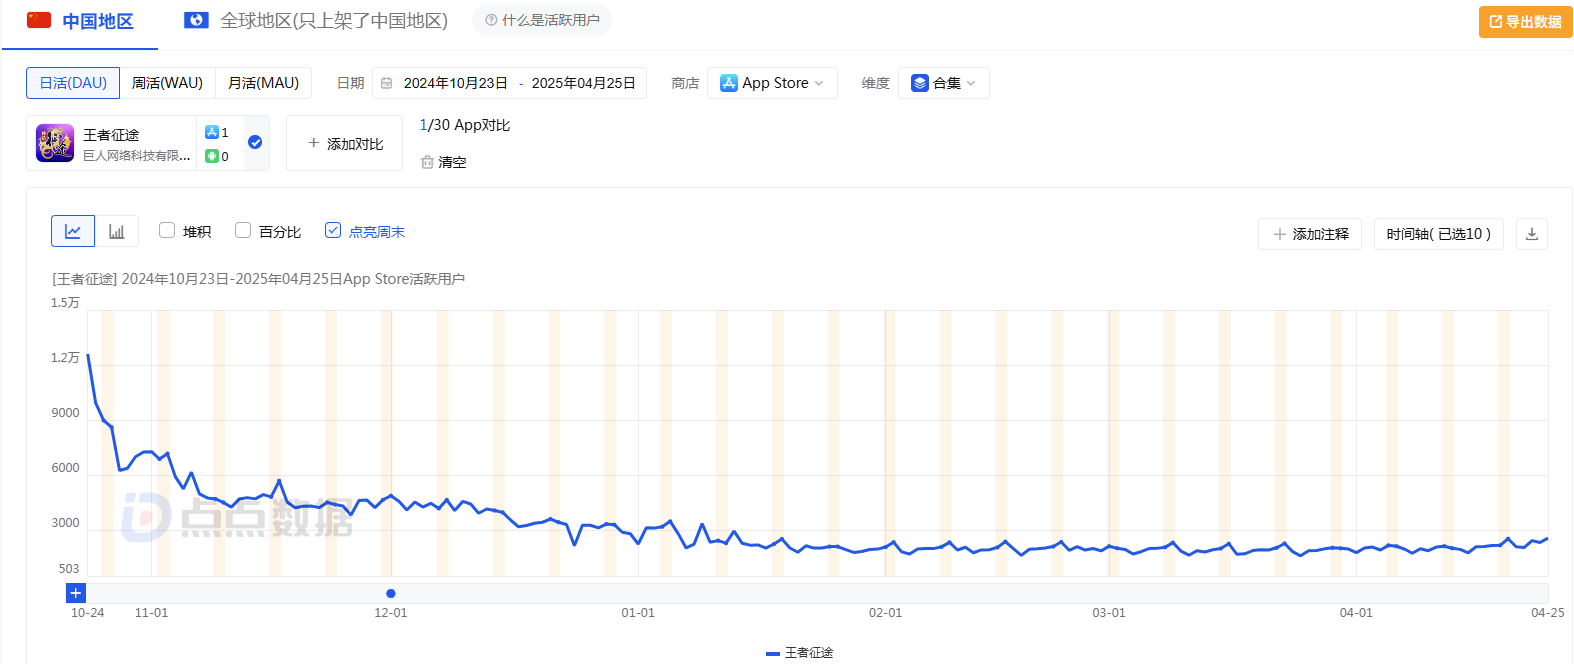1574x664 pixels.
Task: Switch to bar chart view
Action: tap(117, 231)
